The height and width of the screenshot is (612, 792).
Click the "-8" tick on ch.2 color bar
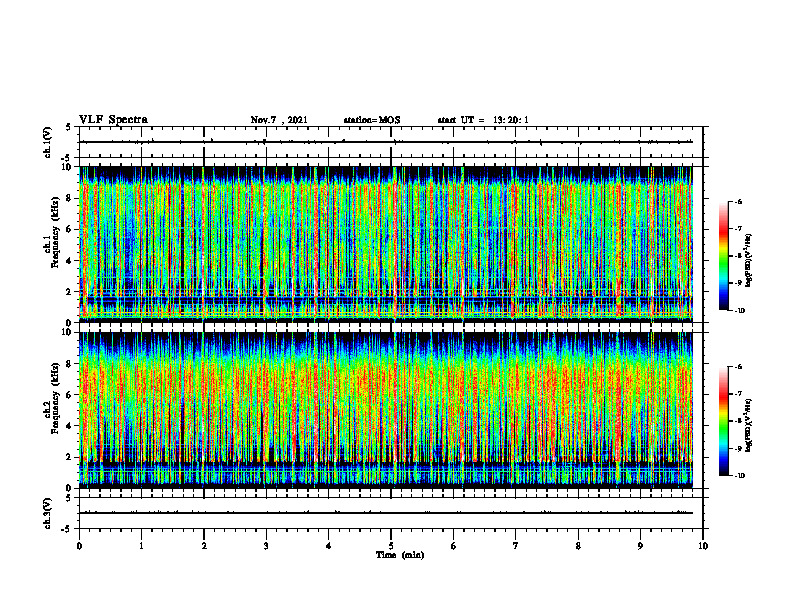[x=739, y=422]
